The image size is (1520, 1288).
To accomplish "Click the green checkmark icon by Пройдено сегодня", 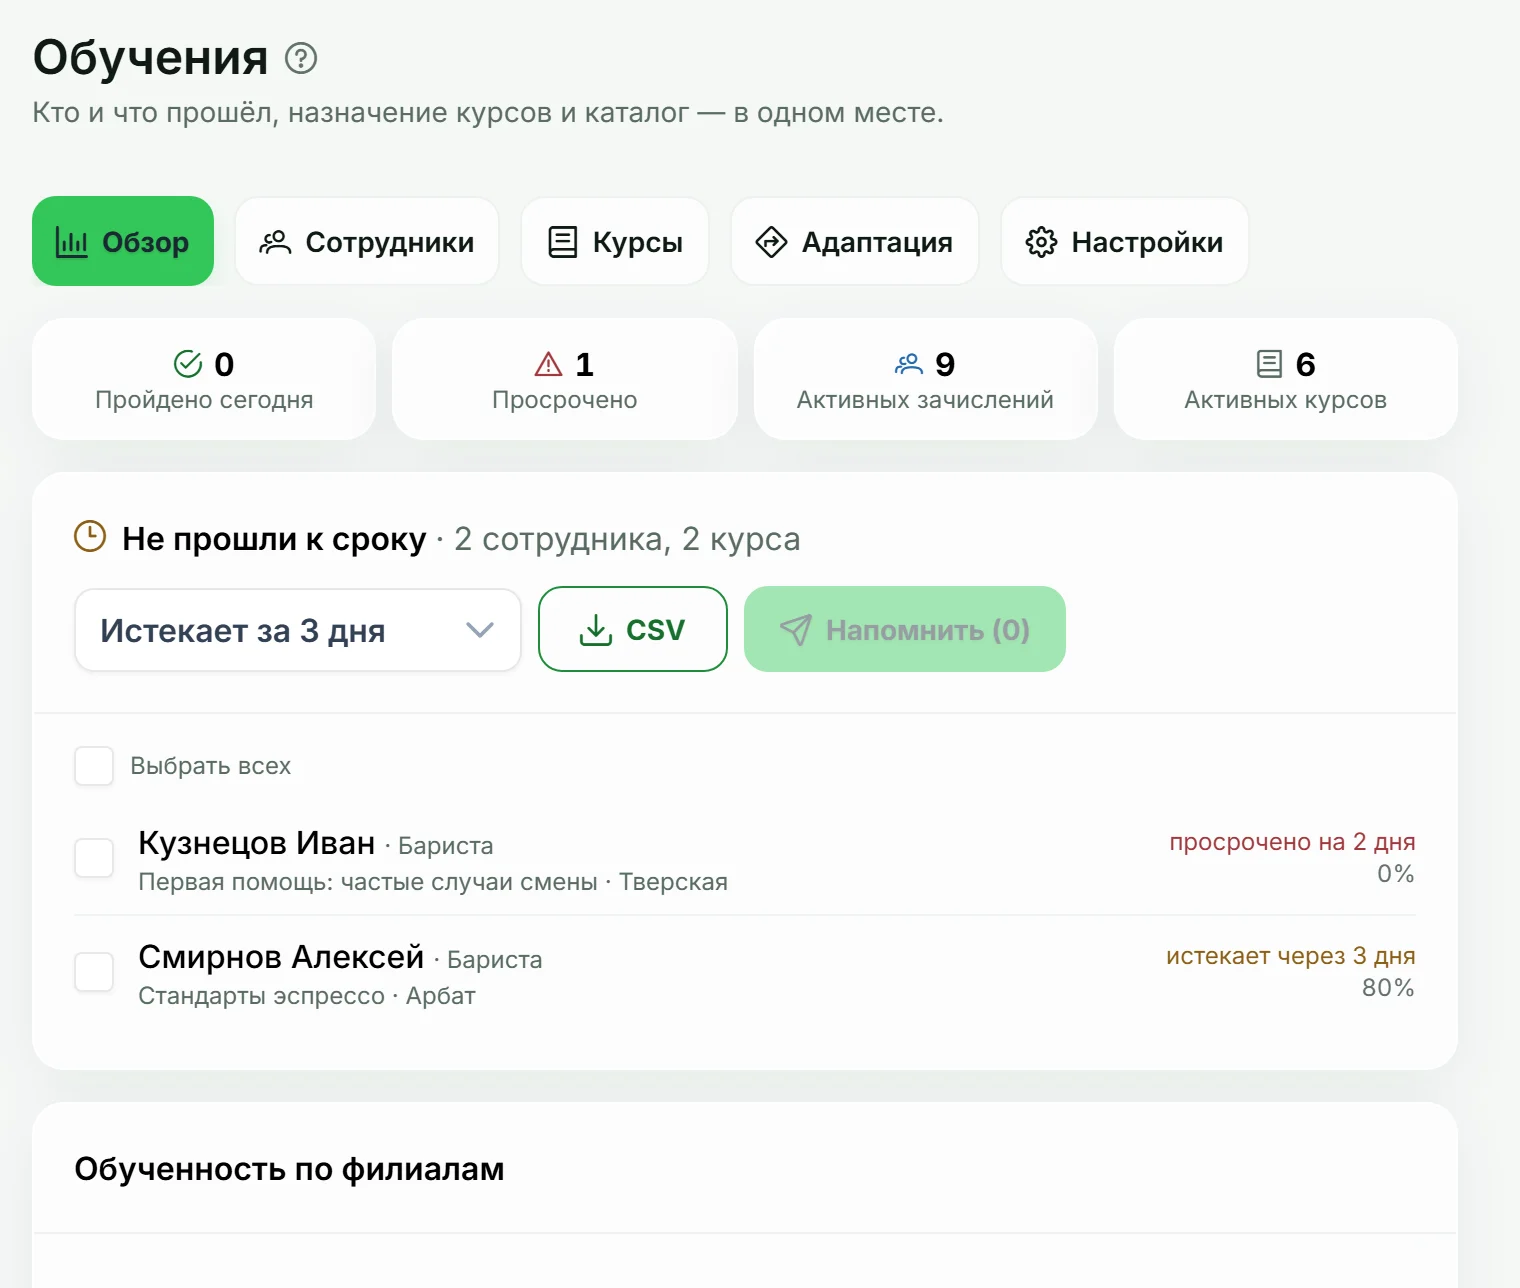I will point(188,364).
